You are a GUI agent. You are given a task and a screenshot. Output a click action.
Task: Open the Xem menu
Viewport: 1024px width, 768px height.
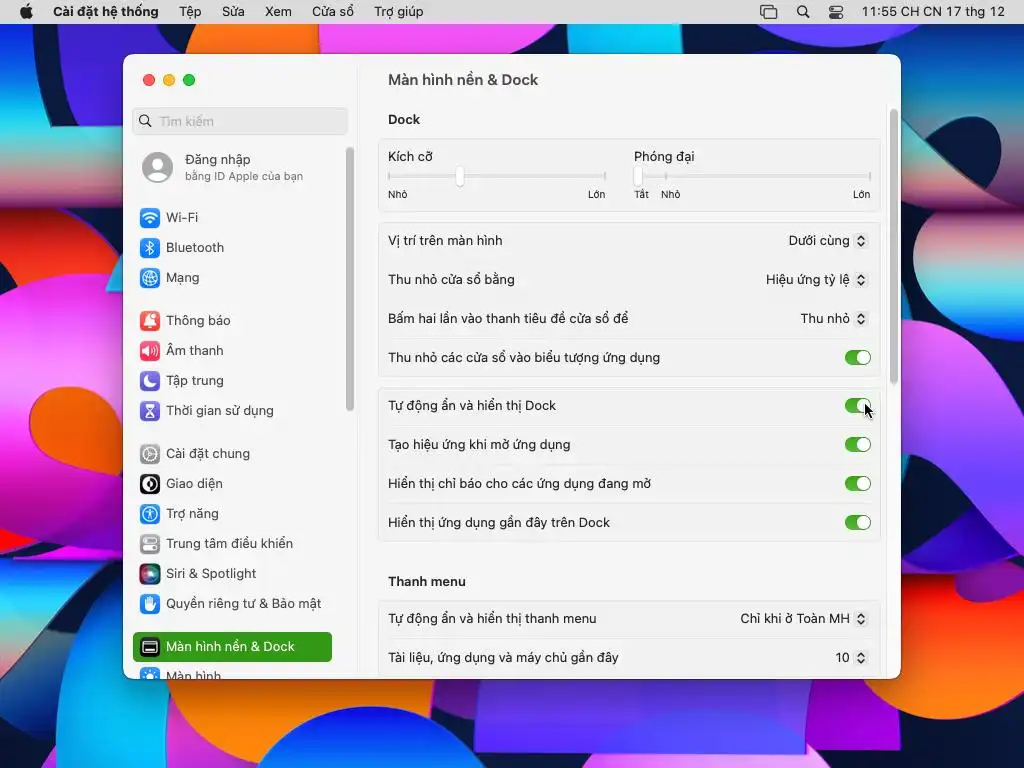point(278,12)
